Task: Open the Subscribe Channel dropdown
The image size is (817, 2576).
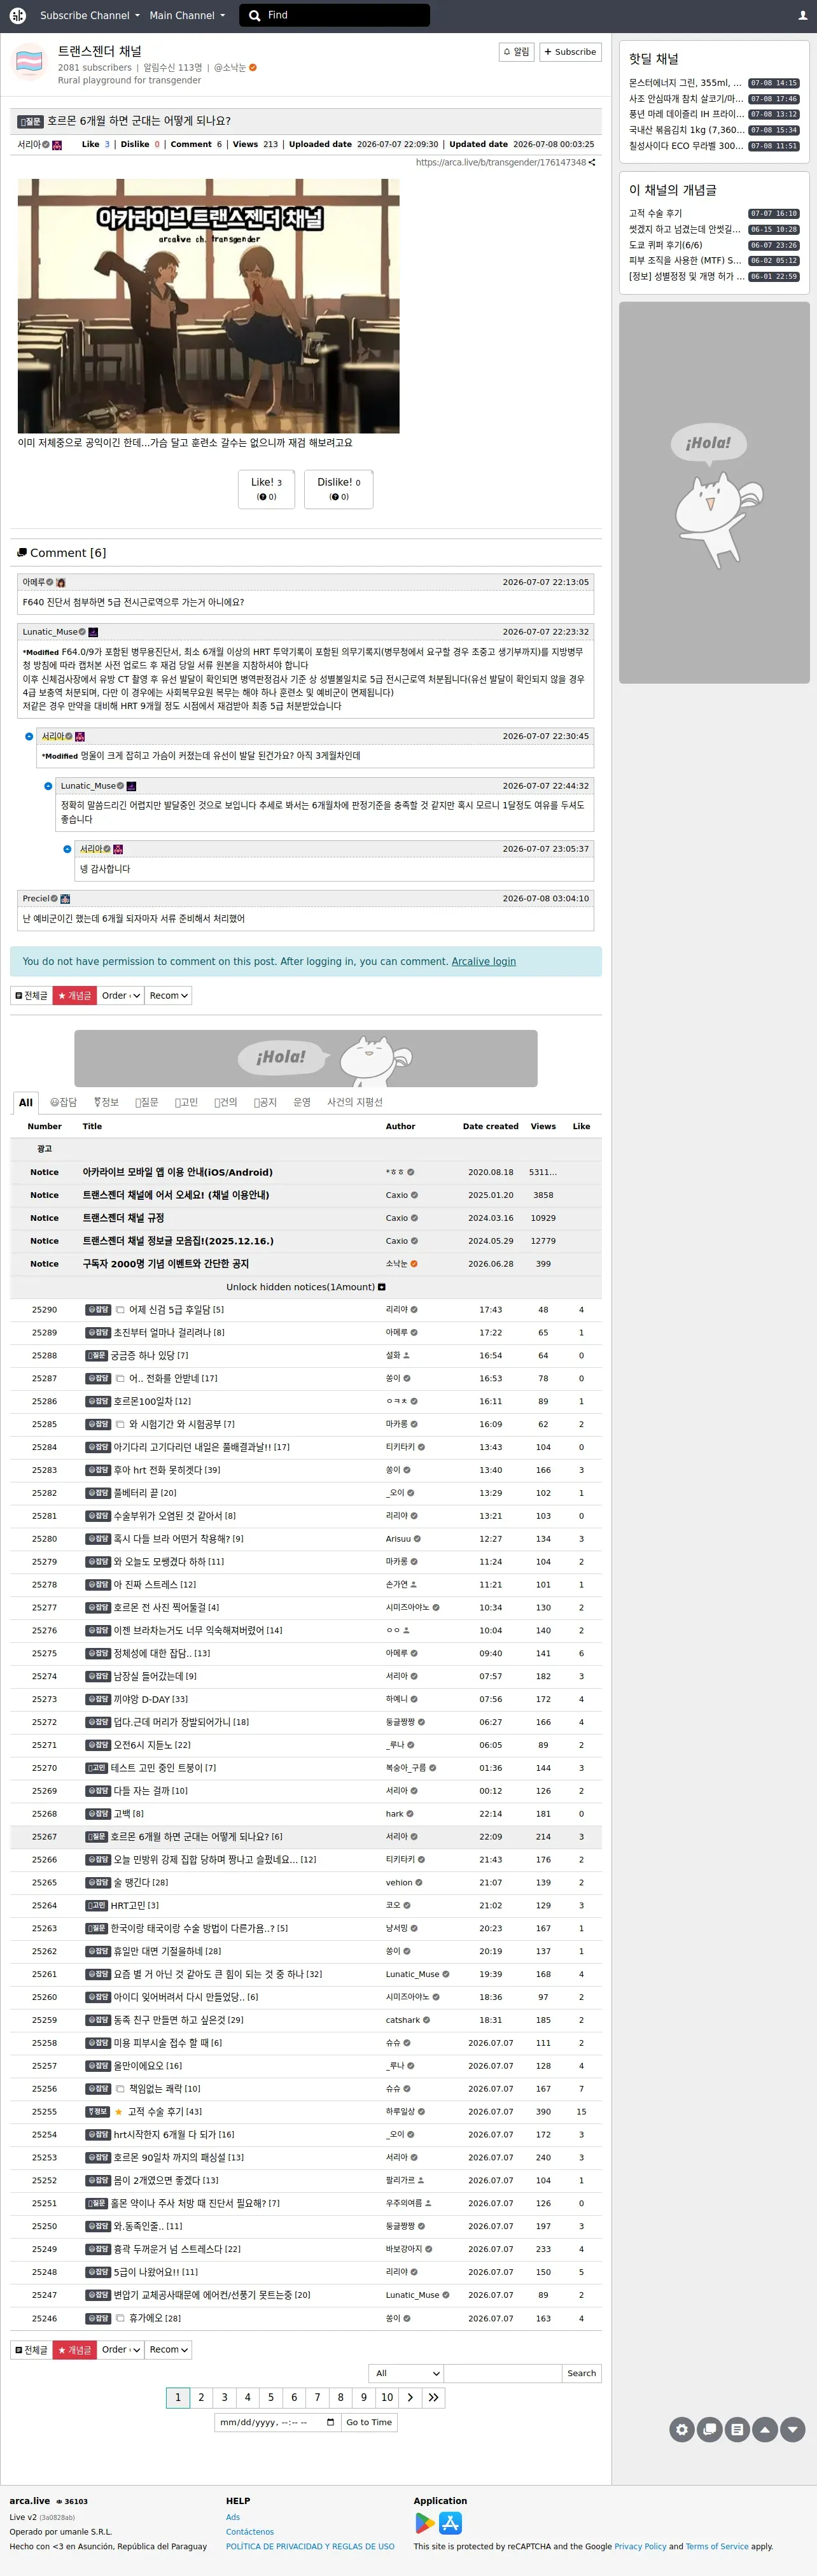Action: point(90,15)
